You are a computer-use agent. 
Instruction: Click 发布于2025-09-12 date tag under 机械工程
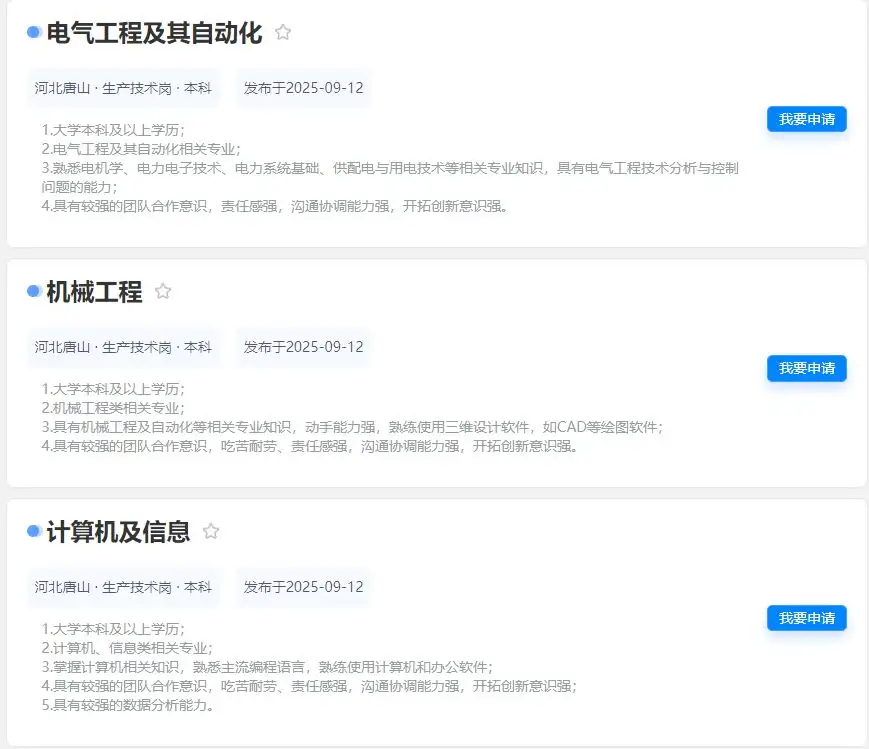[x=303, y=347]
